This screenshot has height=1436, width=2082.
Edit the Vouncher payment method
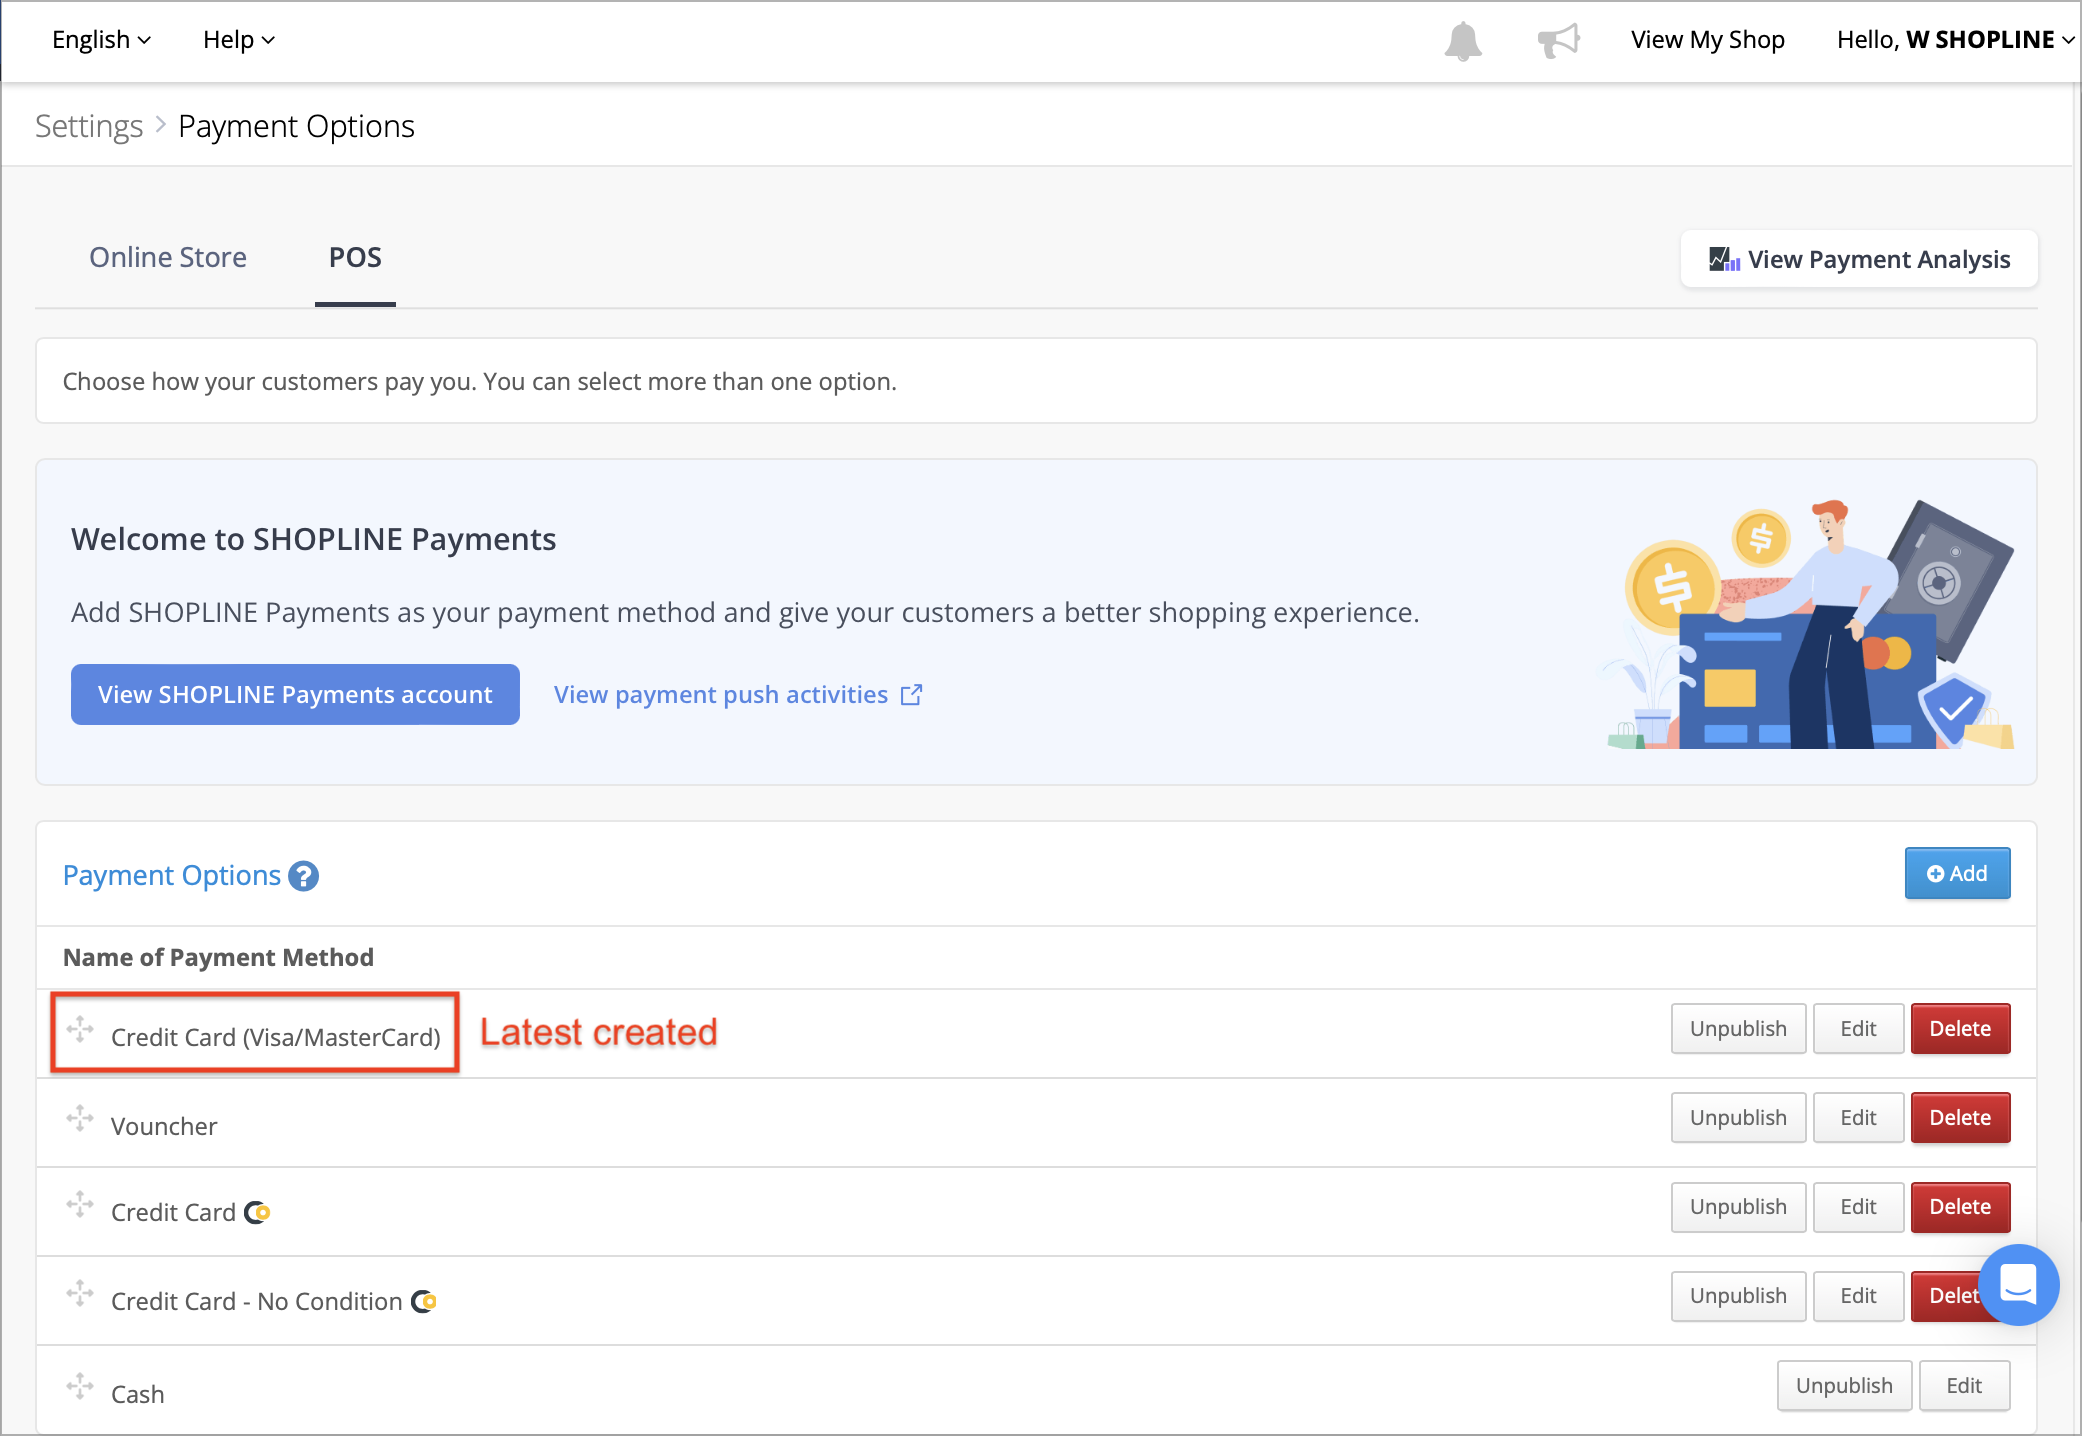1858,1118
